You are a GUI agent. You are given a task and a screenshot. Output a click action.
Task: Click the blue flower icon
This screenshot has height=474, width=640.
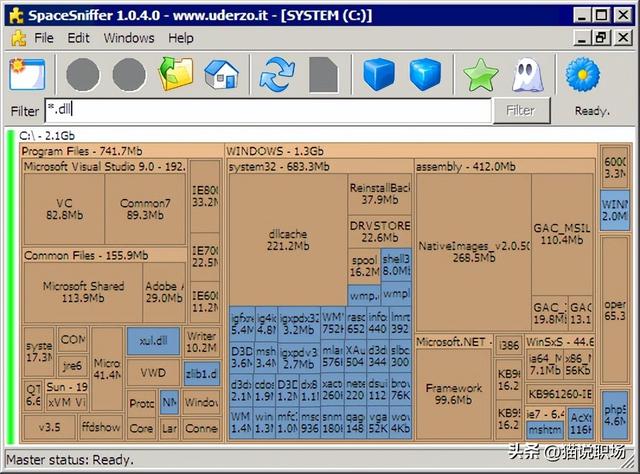582,75
